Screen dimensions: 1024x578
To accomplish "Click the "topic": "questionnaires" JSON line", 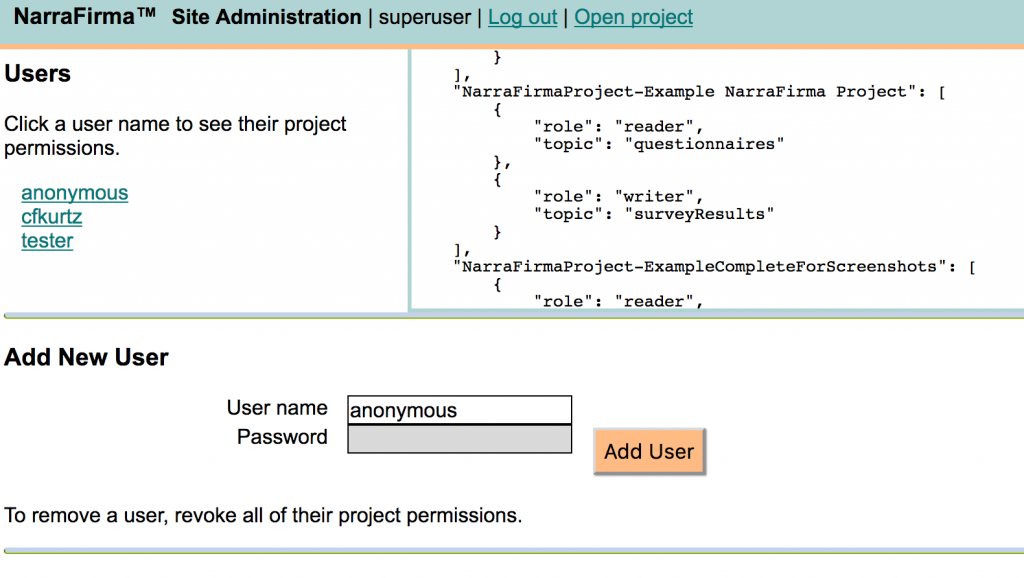I will click(659, 143).
